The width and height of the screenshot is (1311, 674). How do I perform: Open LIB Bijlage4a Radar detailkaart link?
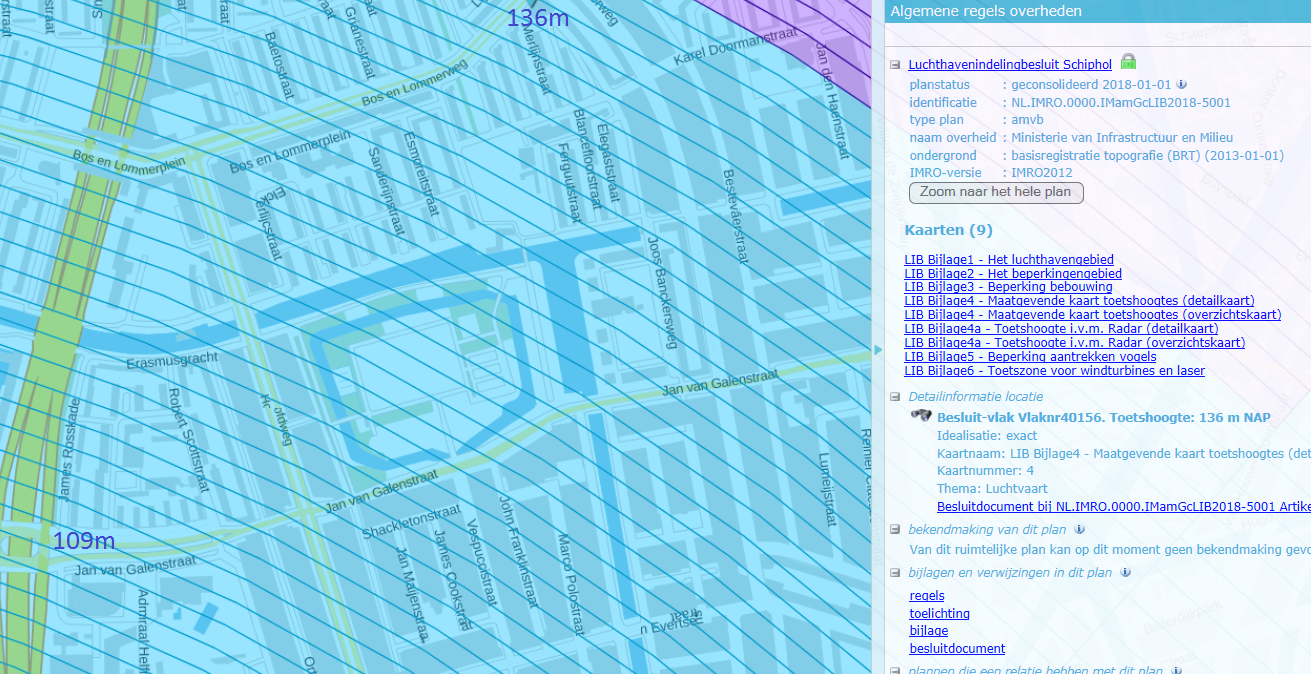[1061, 329]
